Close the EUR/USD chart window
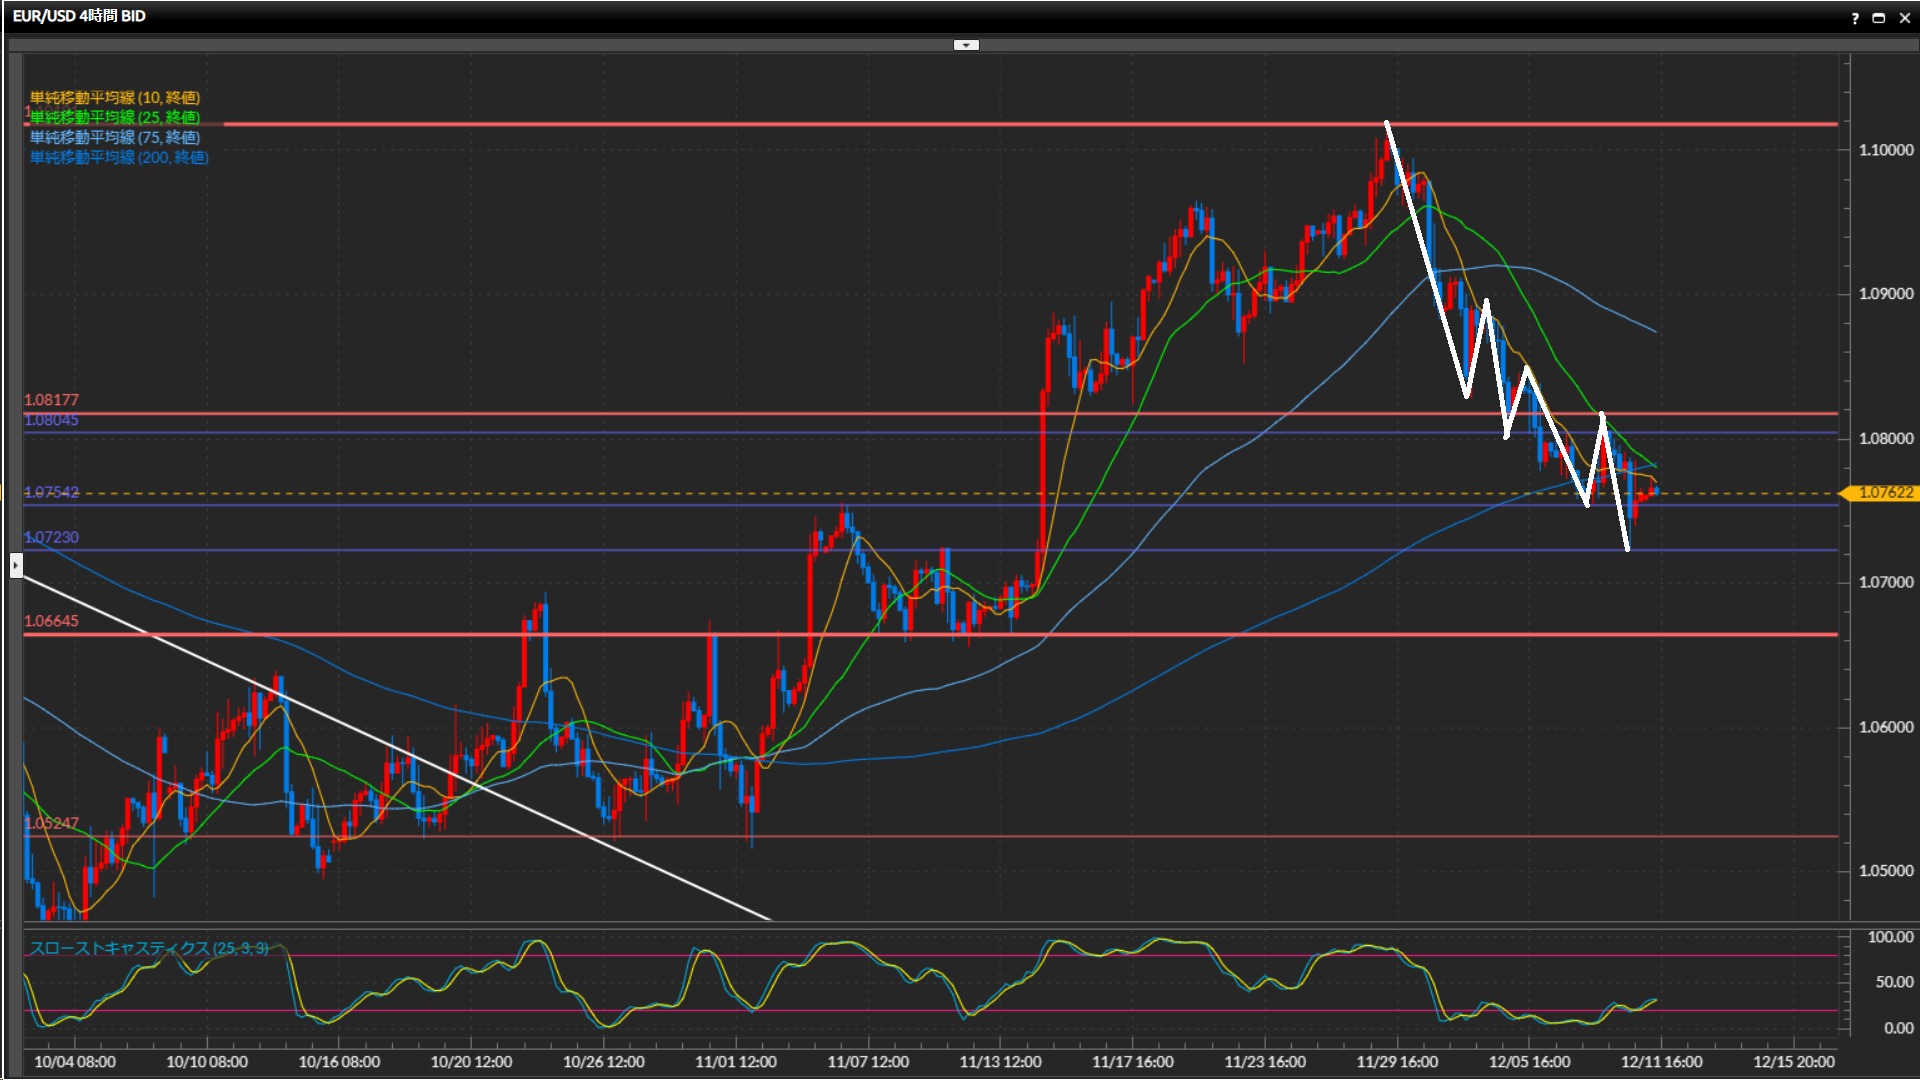Image resolution: width=1920 pixels, height=1080 pixels. pos(1905,17)
